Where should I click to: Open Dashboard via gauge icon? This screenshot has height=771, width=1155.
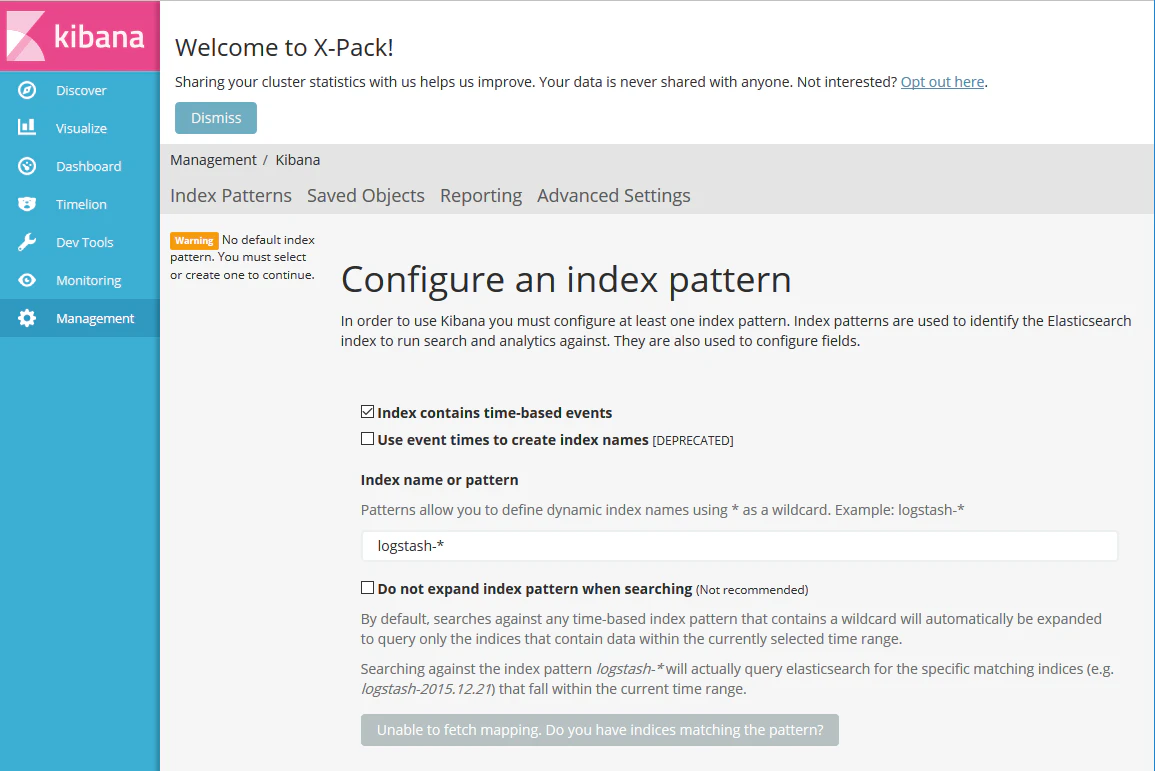click(x=27, y=166)
